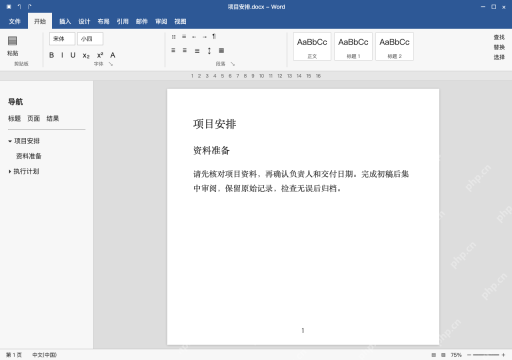Click the increase indent icon
Viewport: 512px width, 360px height.
pyautogui.click(x=204, y=37)
